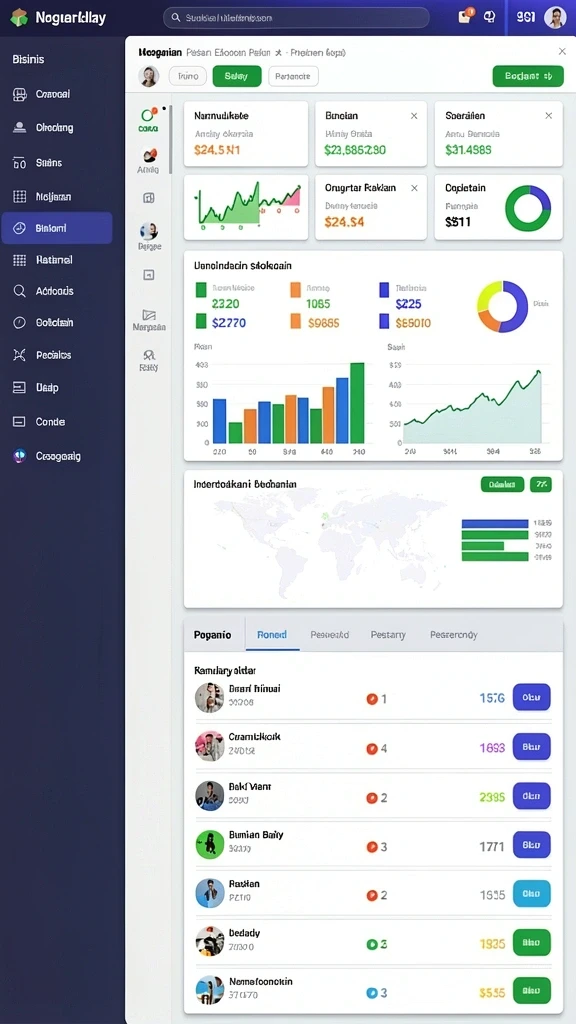Open the notifications icon with red badge
This screenshot has height=1024, width=576.
pyautogui.click(x=465, y=17)
